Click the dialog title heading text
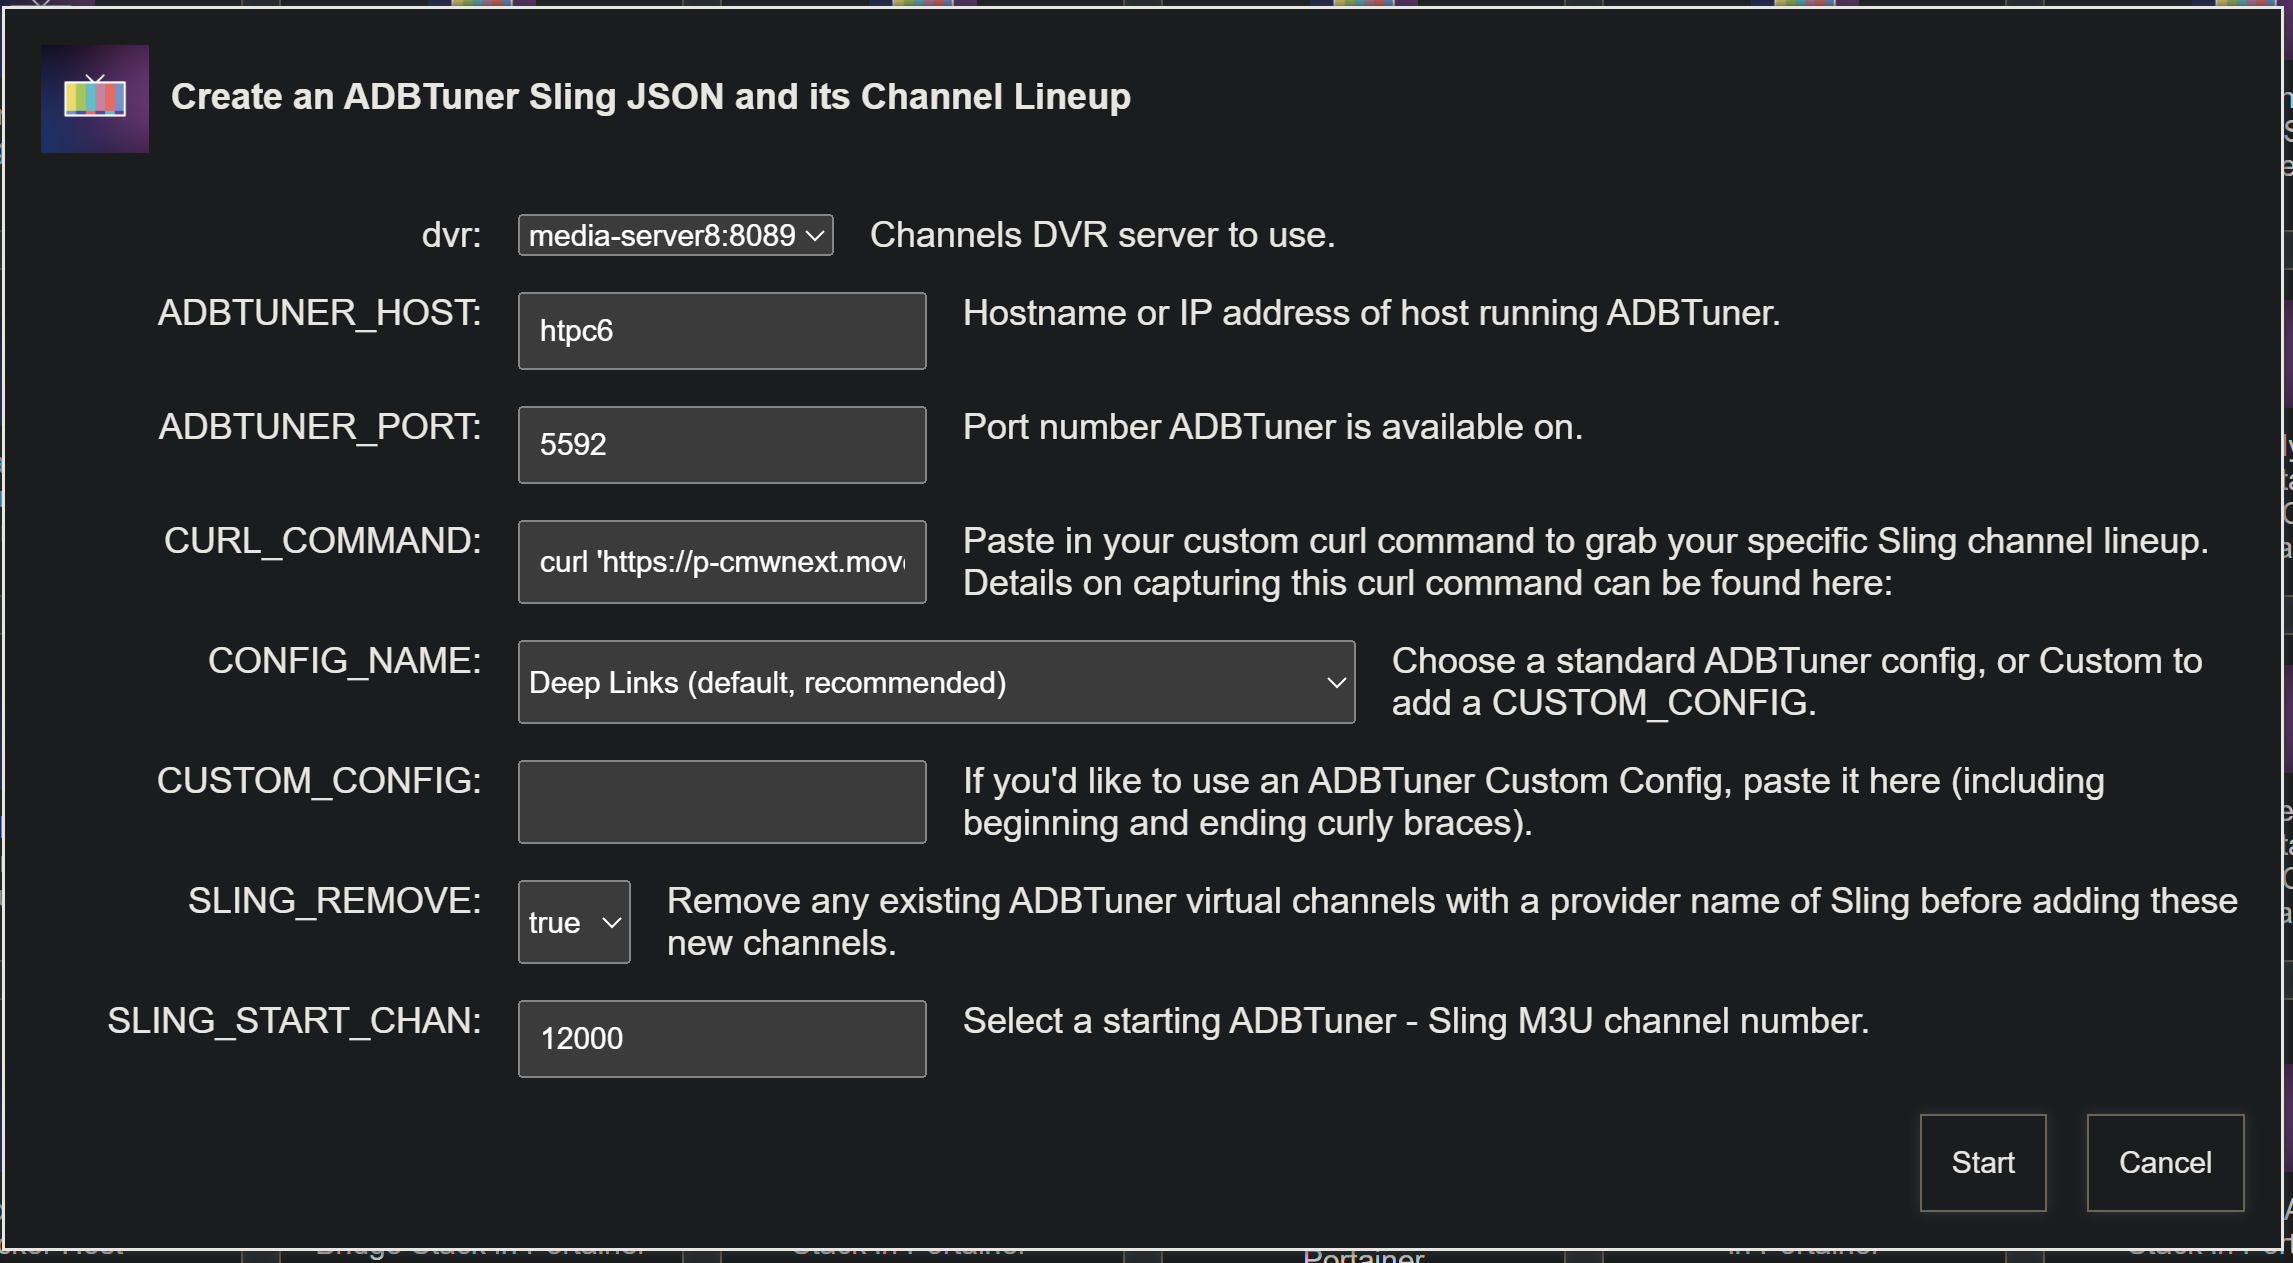This screenshot has height=1263, width=2293. point(650,97)
